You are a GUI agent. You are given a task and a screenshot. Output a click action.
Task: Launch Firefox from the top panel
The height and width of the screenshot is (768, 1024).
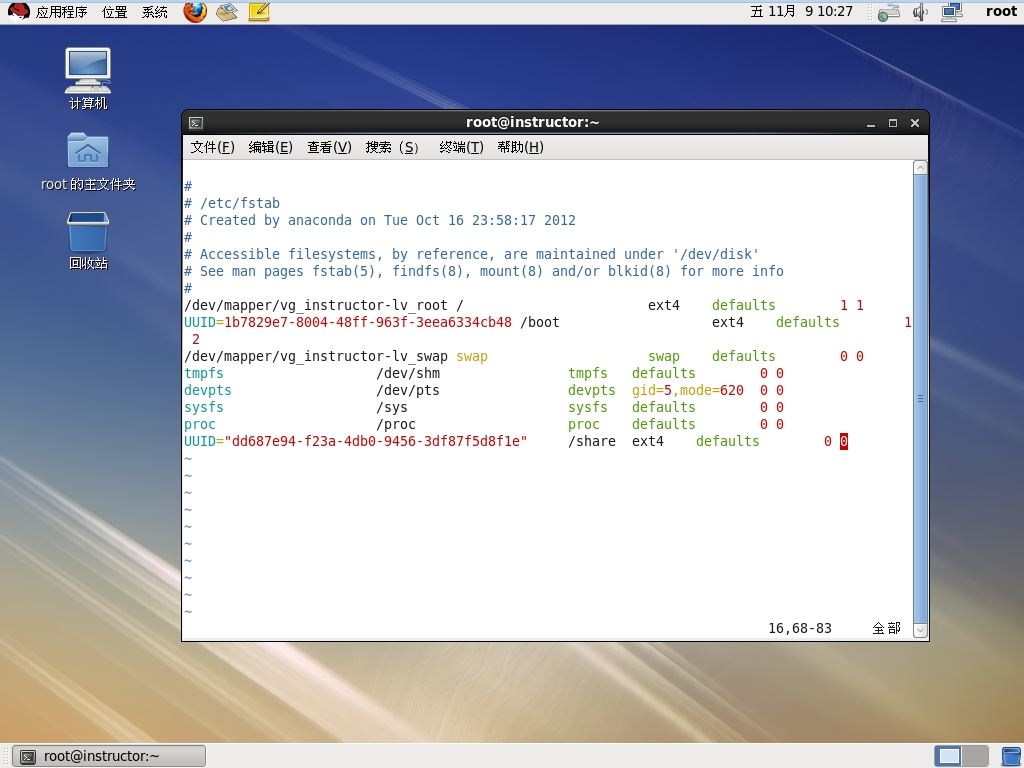195,12
